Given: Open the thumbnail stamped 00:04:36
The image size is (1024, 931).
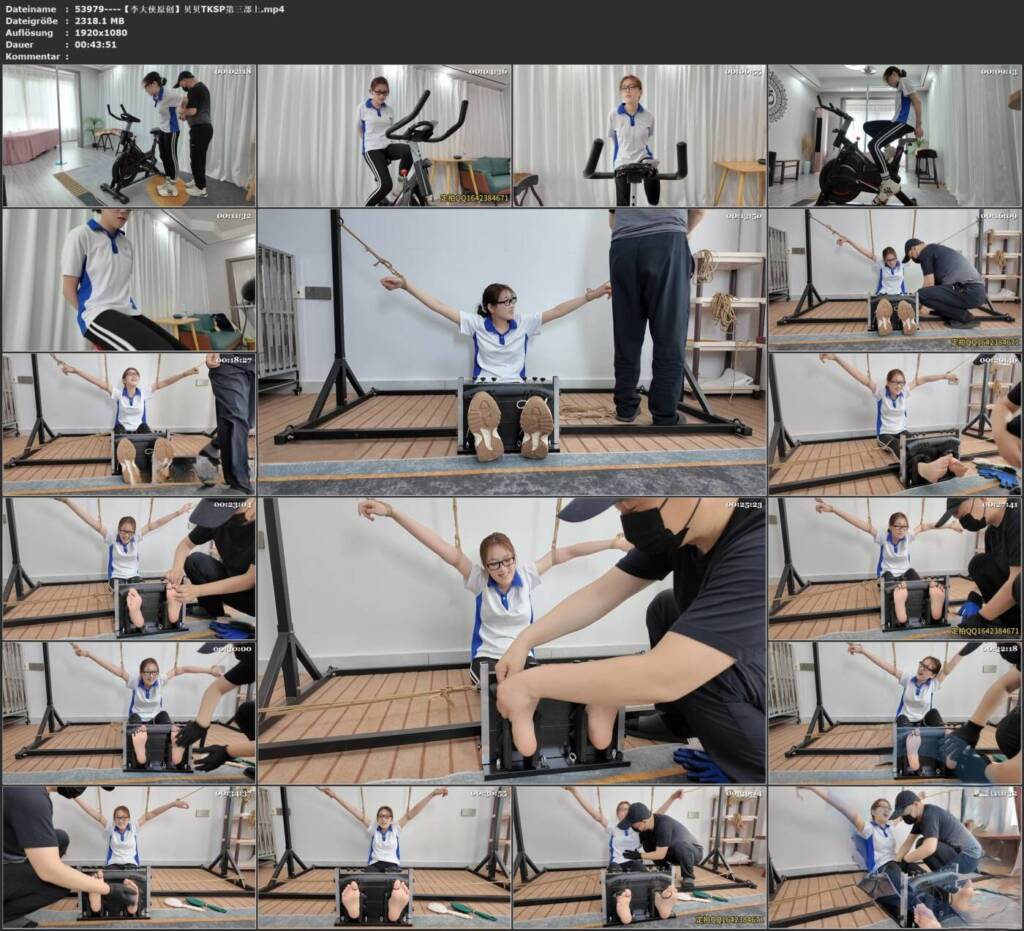Looking at the screenshot, I should point(385,136).
